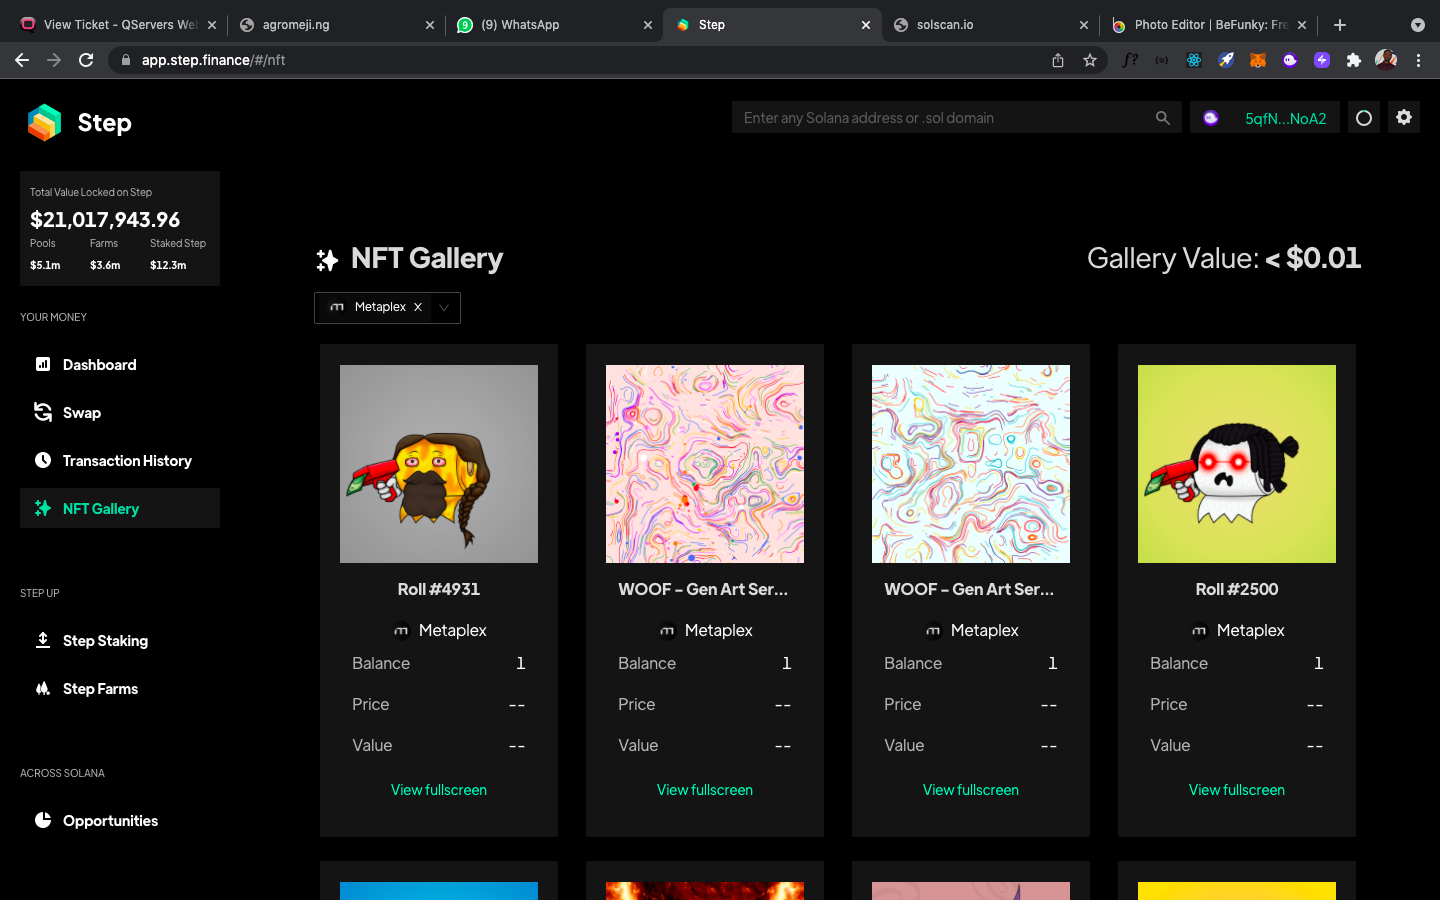Viewport: 1440px width, 900px height.
Task: Reload the current page
Action: 86,60
